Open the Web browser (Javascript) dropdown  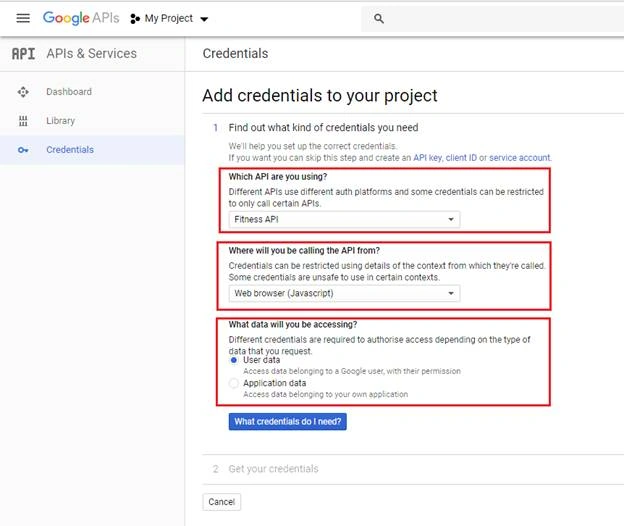tap(344, 294)
